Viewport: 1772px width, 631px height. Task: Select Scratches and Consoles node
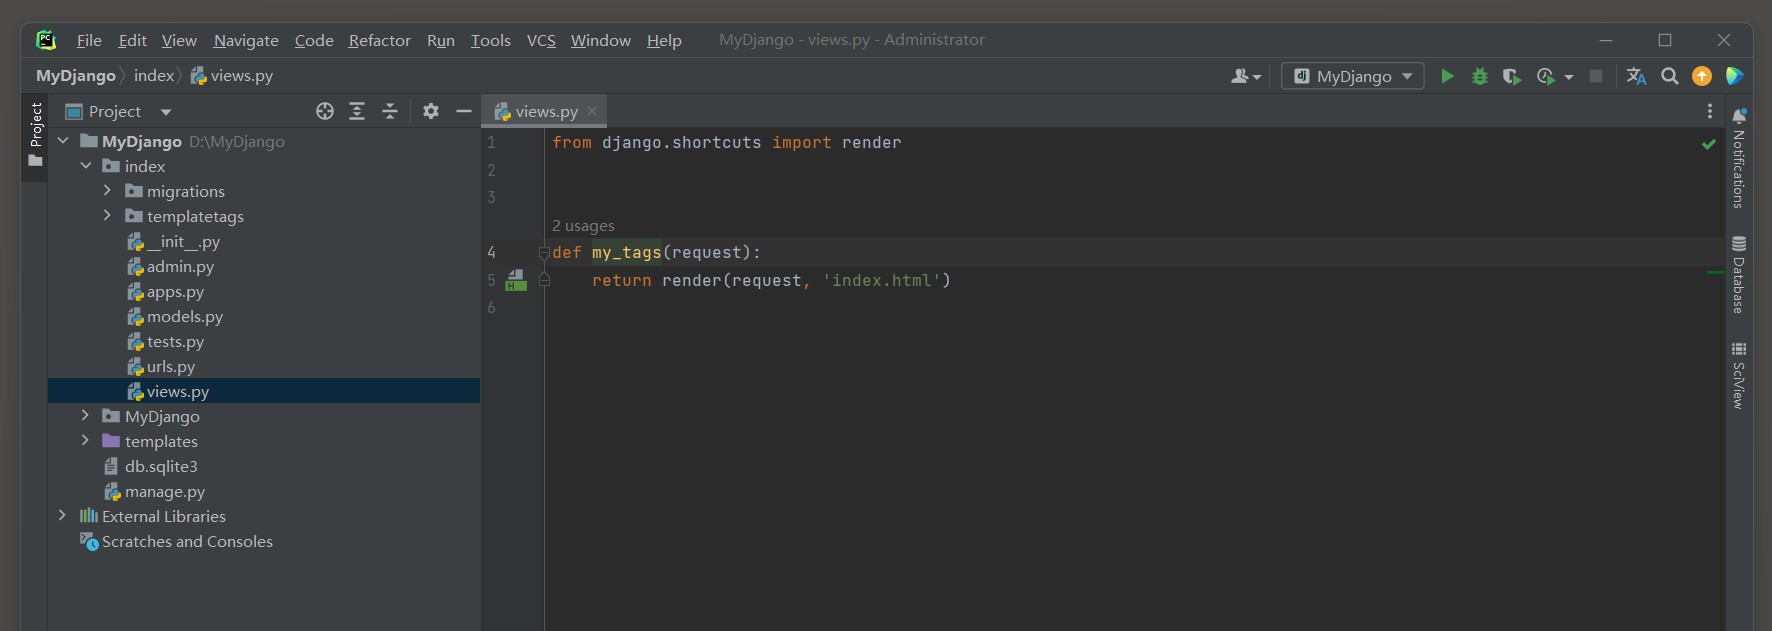coord(176,541)
